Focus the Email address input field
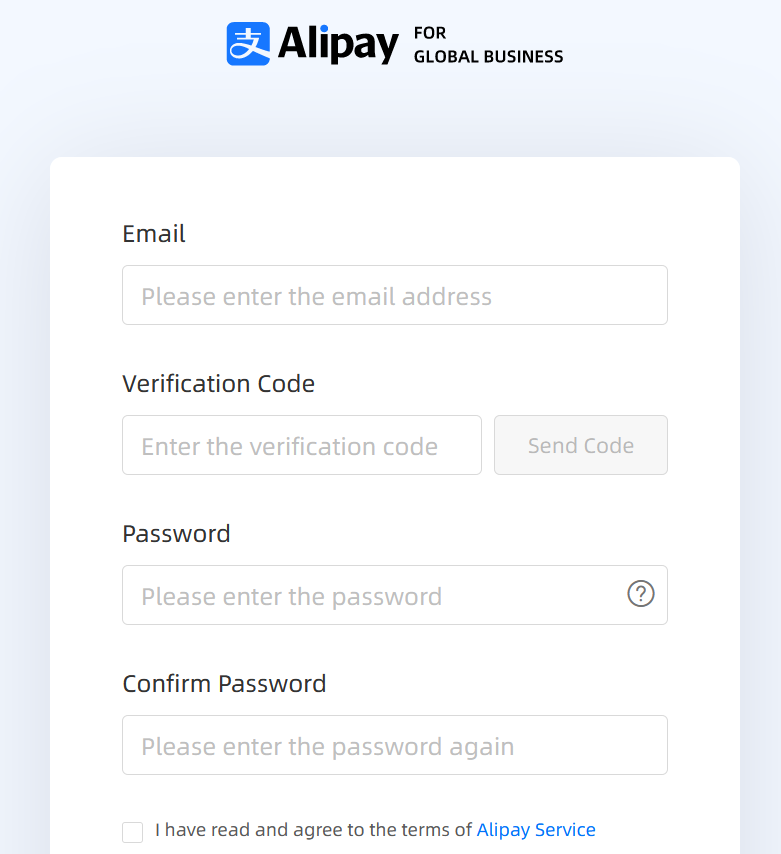Viewport: 781px width, 854px height. tap(394, 295)
